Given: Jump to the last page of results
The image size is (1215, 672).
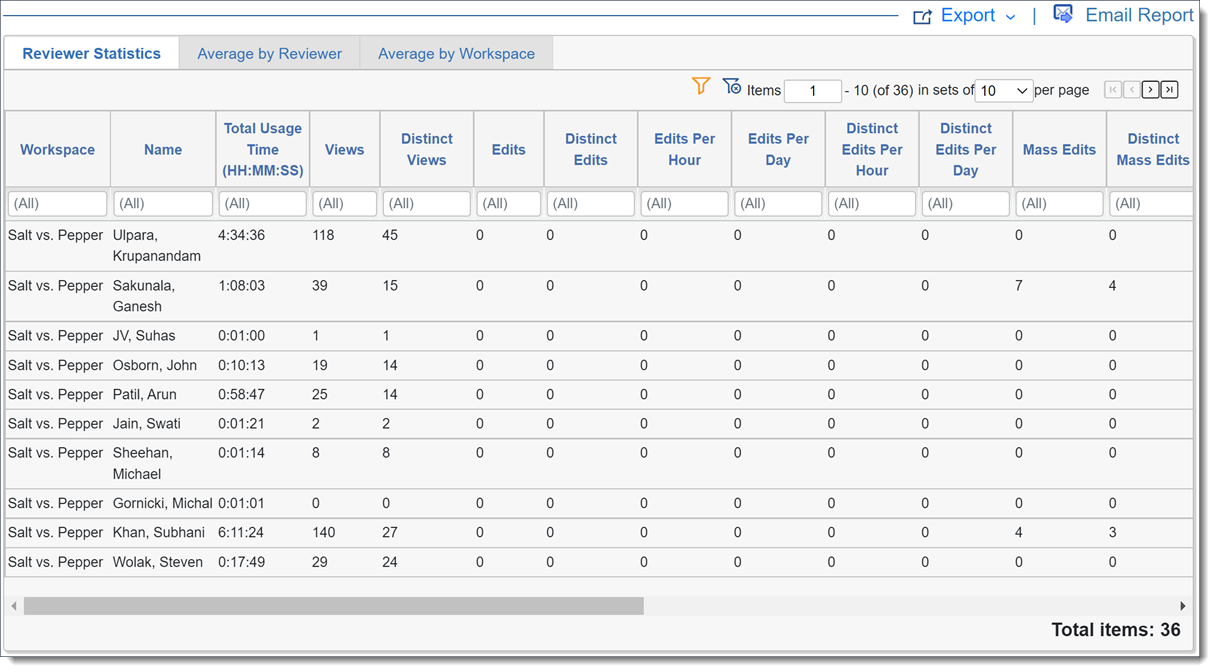Looking at the screenshot, I should click(x=1169, y=90).
